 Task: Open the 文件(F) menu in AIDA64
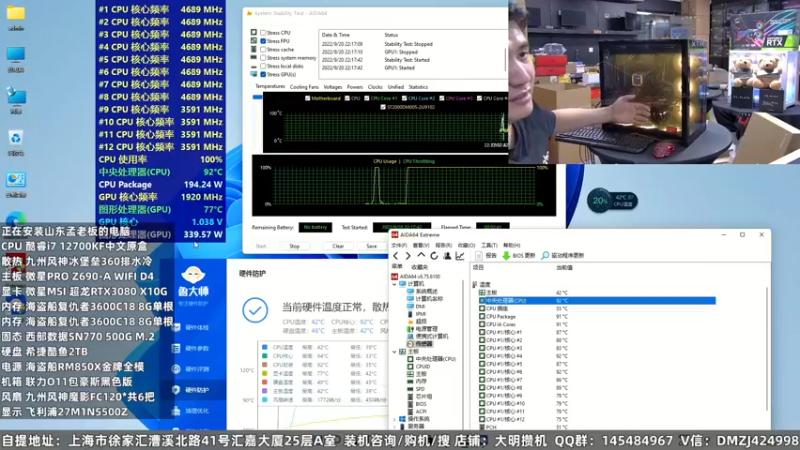399,245
